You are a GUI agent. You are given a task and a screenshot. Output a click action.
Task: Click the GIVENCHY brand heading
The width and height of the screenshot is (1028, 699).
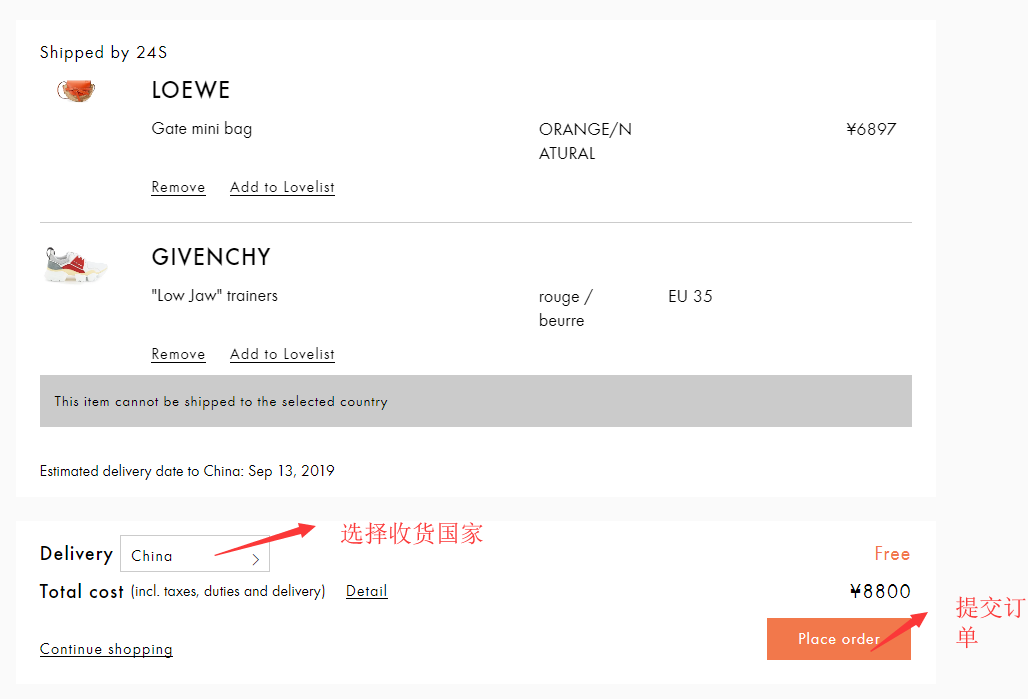click(211, 257)
